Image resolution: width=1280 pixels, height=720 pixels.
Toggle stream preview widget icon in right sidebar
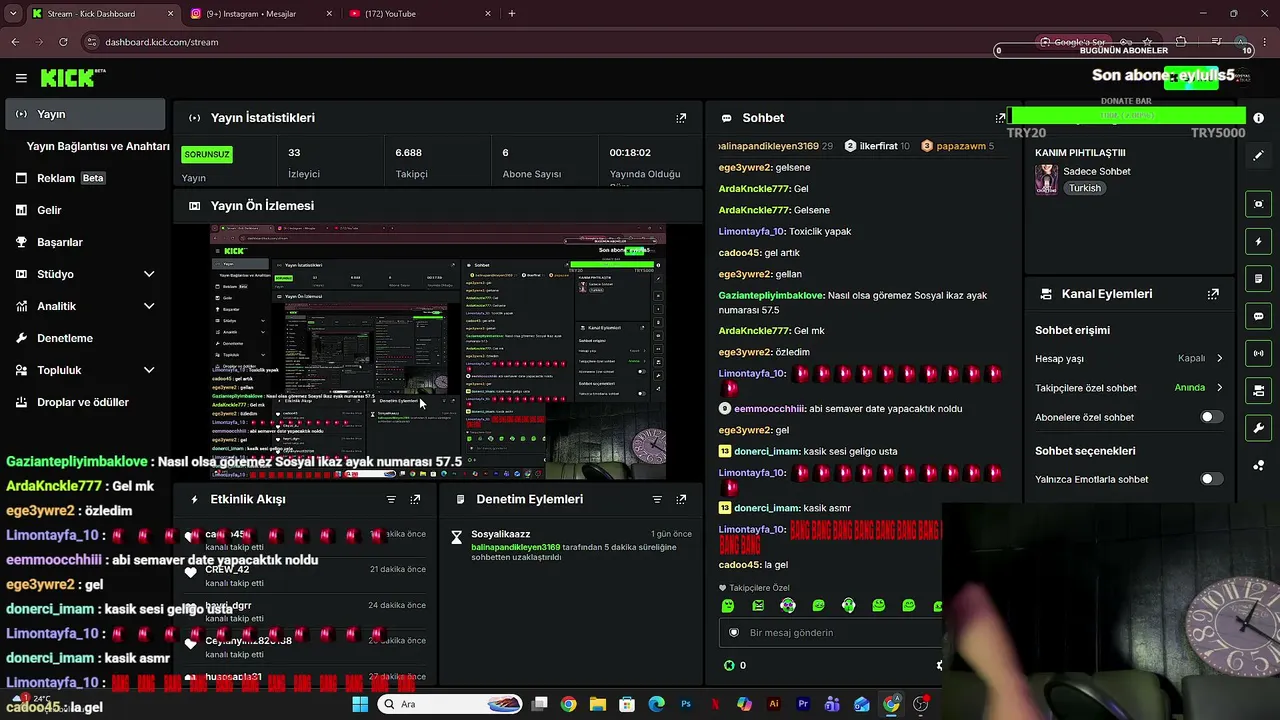(1258, 204)
